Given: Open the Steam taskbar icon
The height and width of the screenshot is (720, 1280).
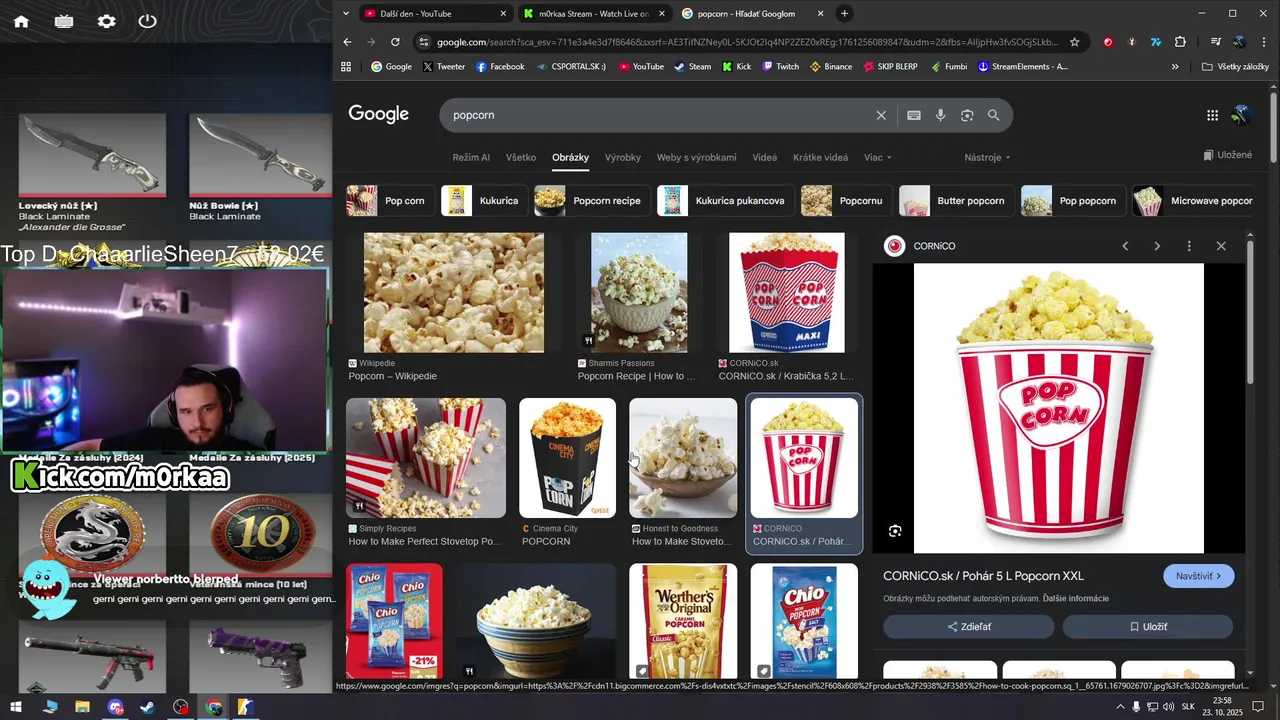Looking at the screenshot, I should (147, 707).
